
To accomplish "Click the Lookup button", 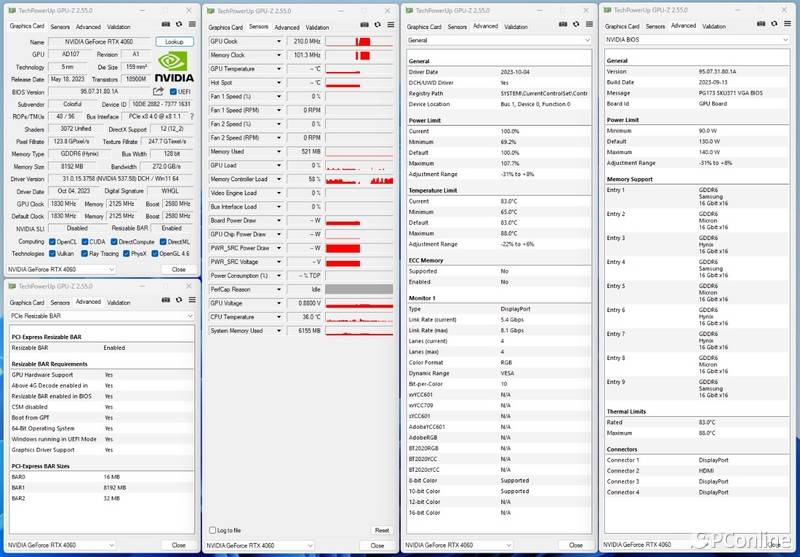I will click(x=174, y=42).
